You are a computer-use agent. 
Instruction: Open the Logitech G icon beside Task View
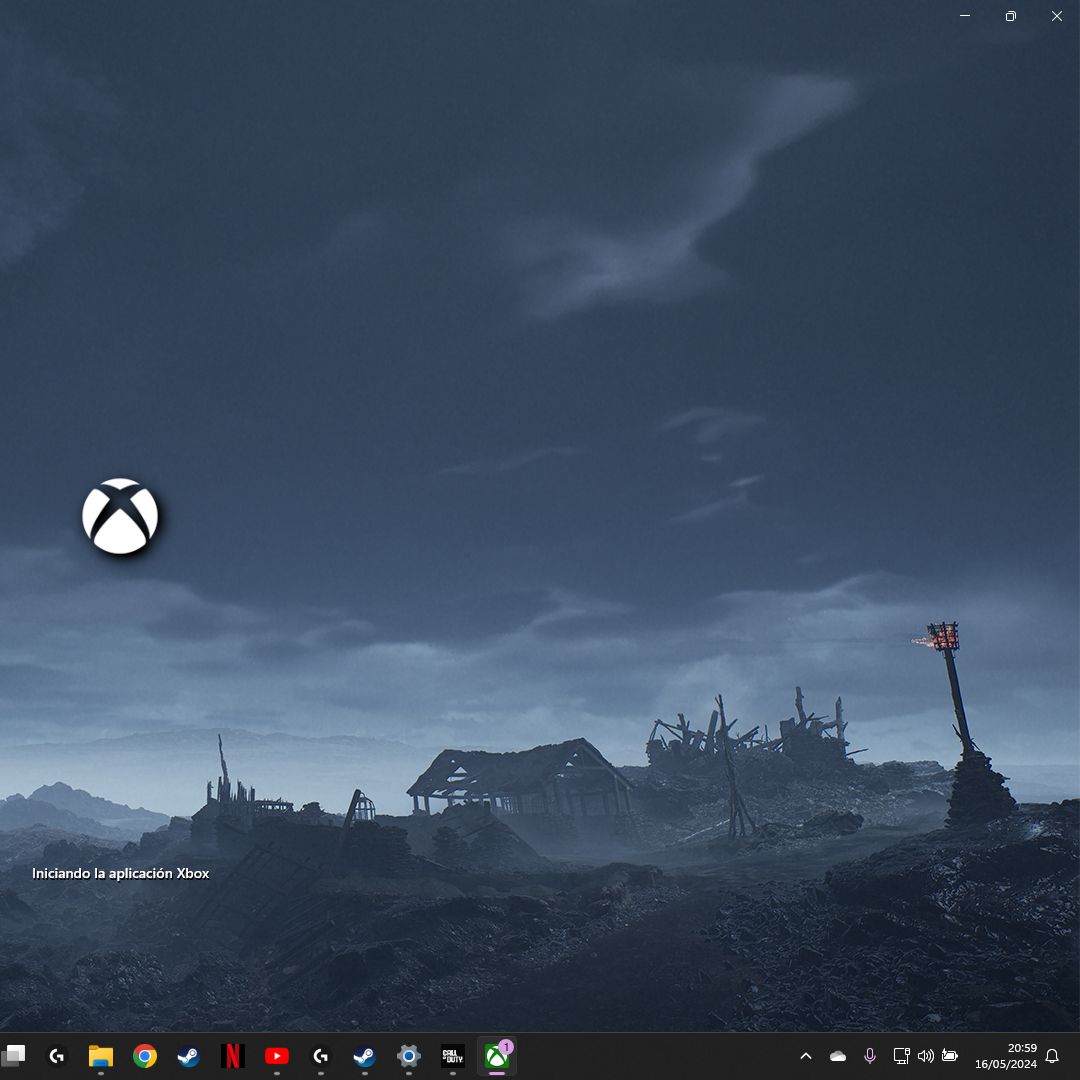pos(56,1055)
